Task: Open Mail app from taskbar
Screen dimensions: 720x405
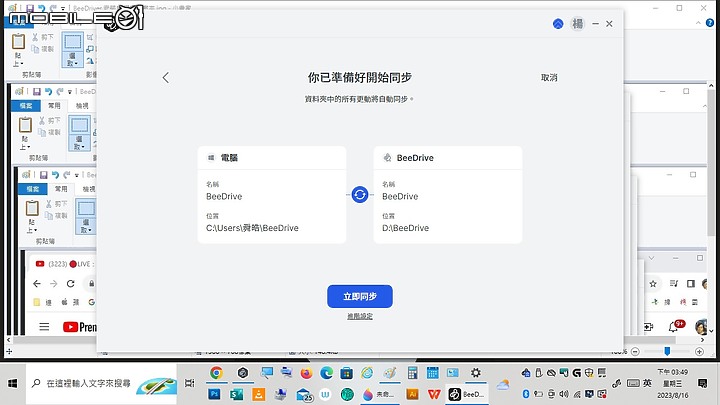Action: click(304, 394)
